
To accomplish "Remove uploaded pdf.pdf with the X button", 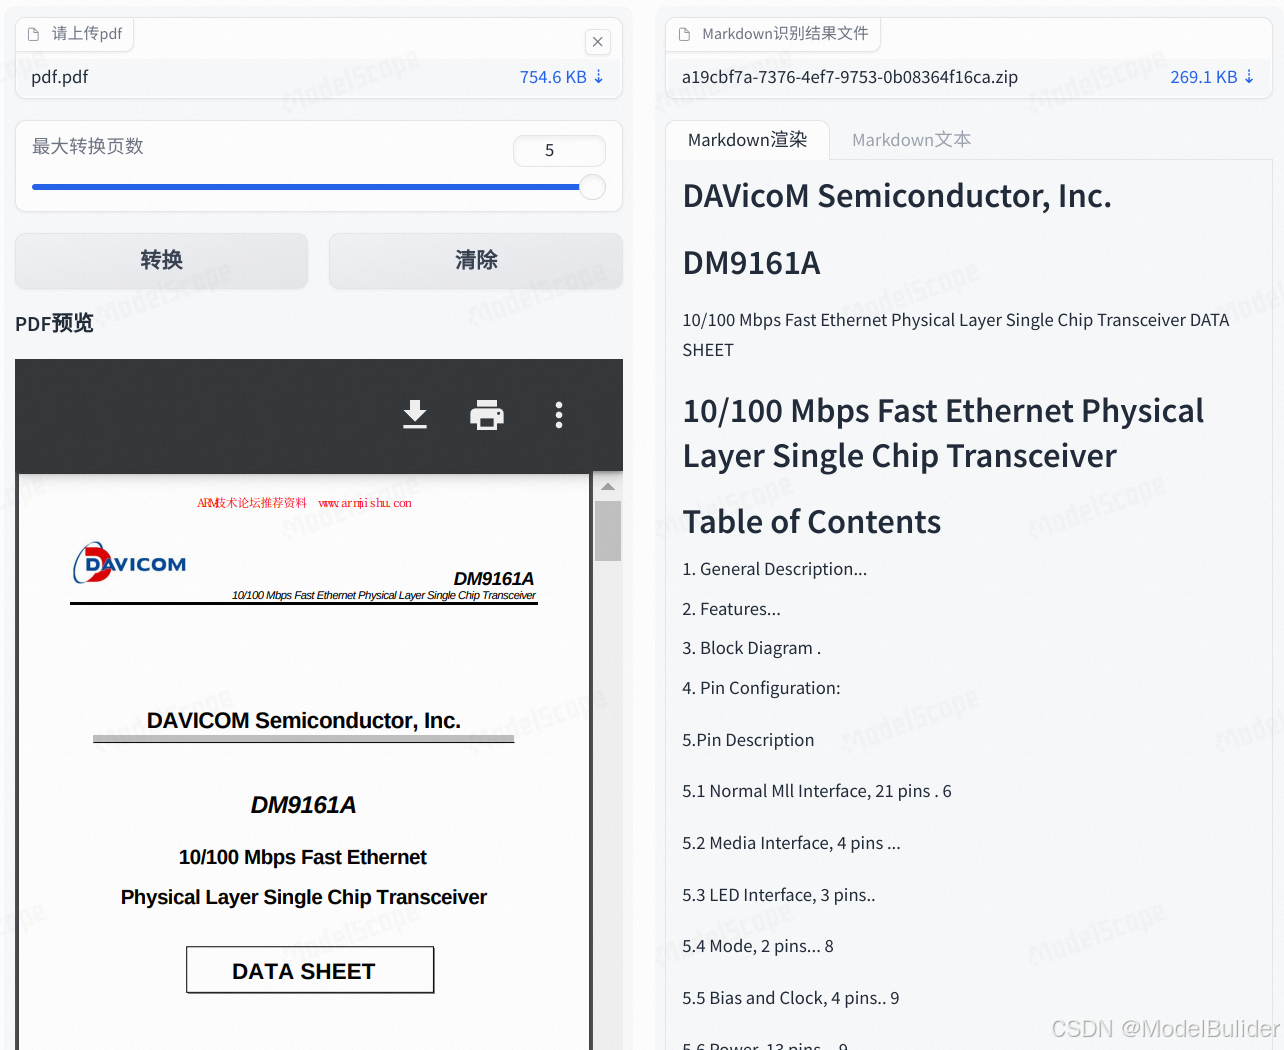I will (597, 41).
